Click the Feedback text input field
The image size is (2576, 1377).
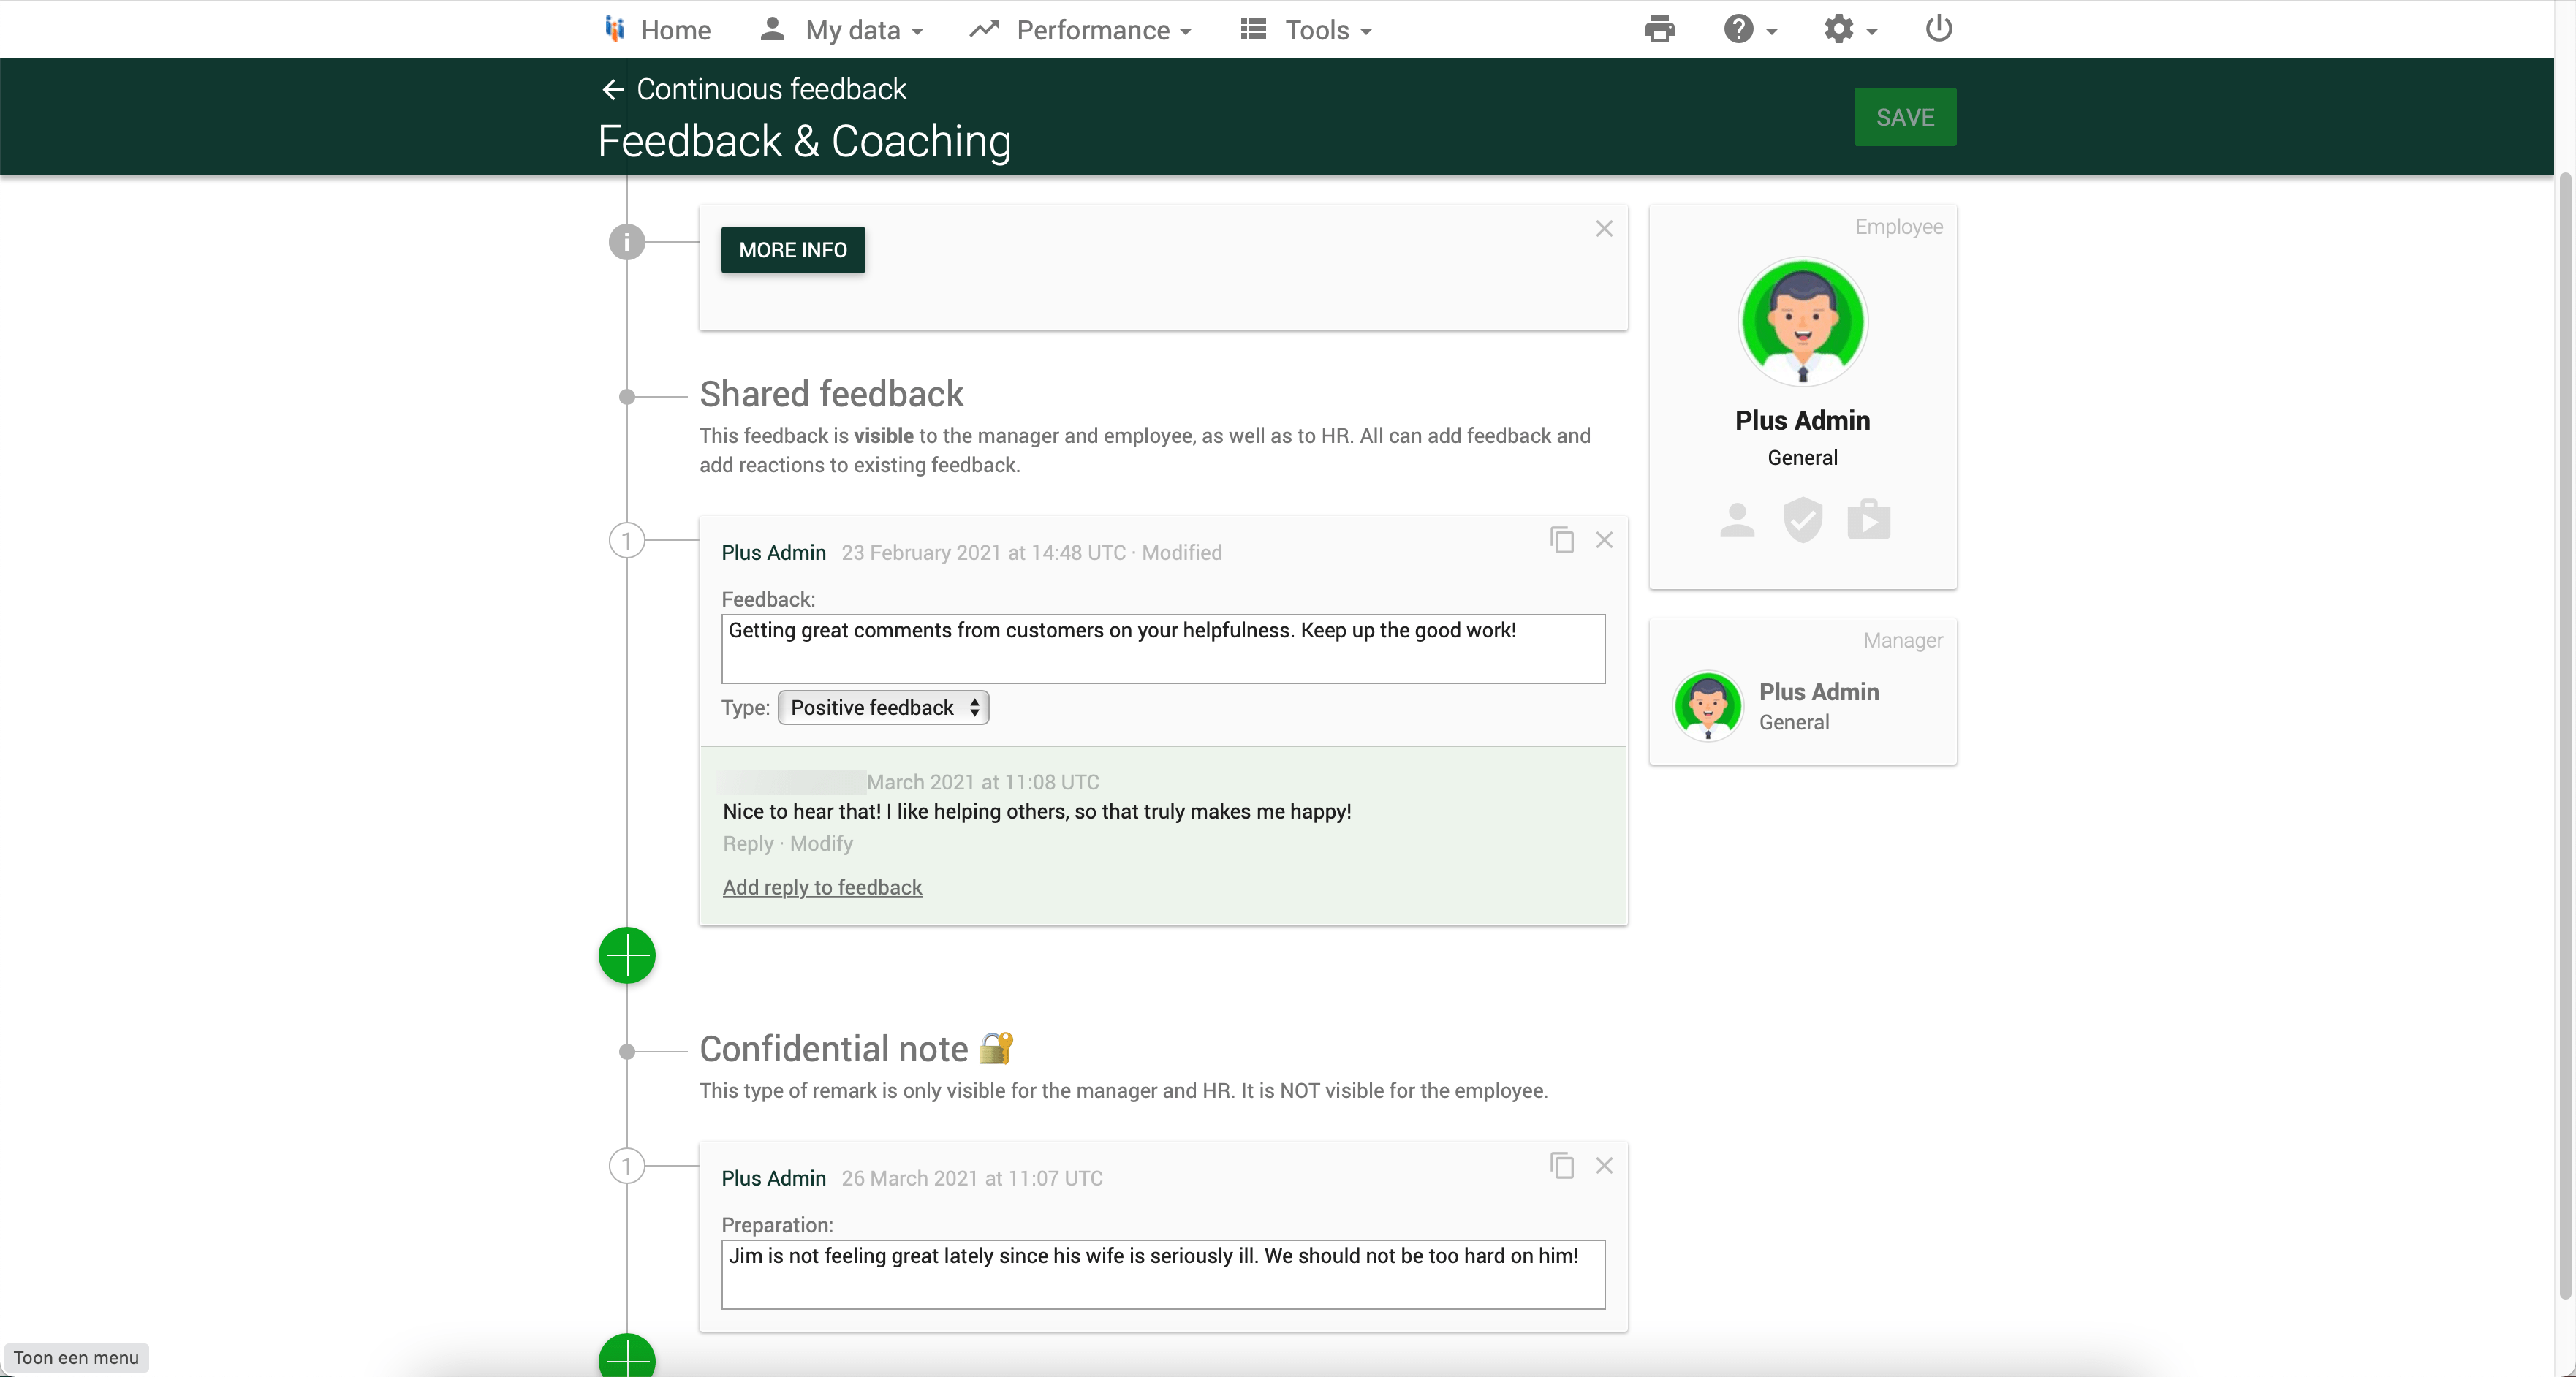click(1162, 649)
